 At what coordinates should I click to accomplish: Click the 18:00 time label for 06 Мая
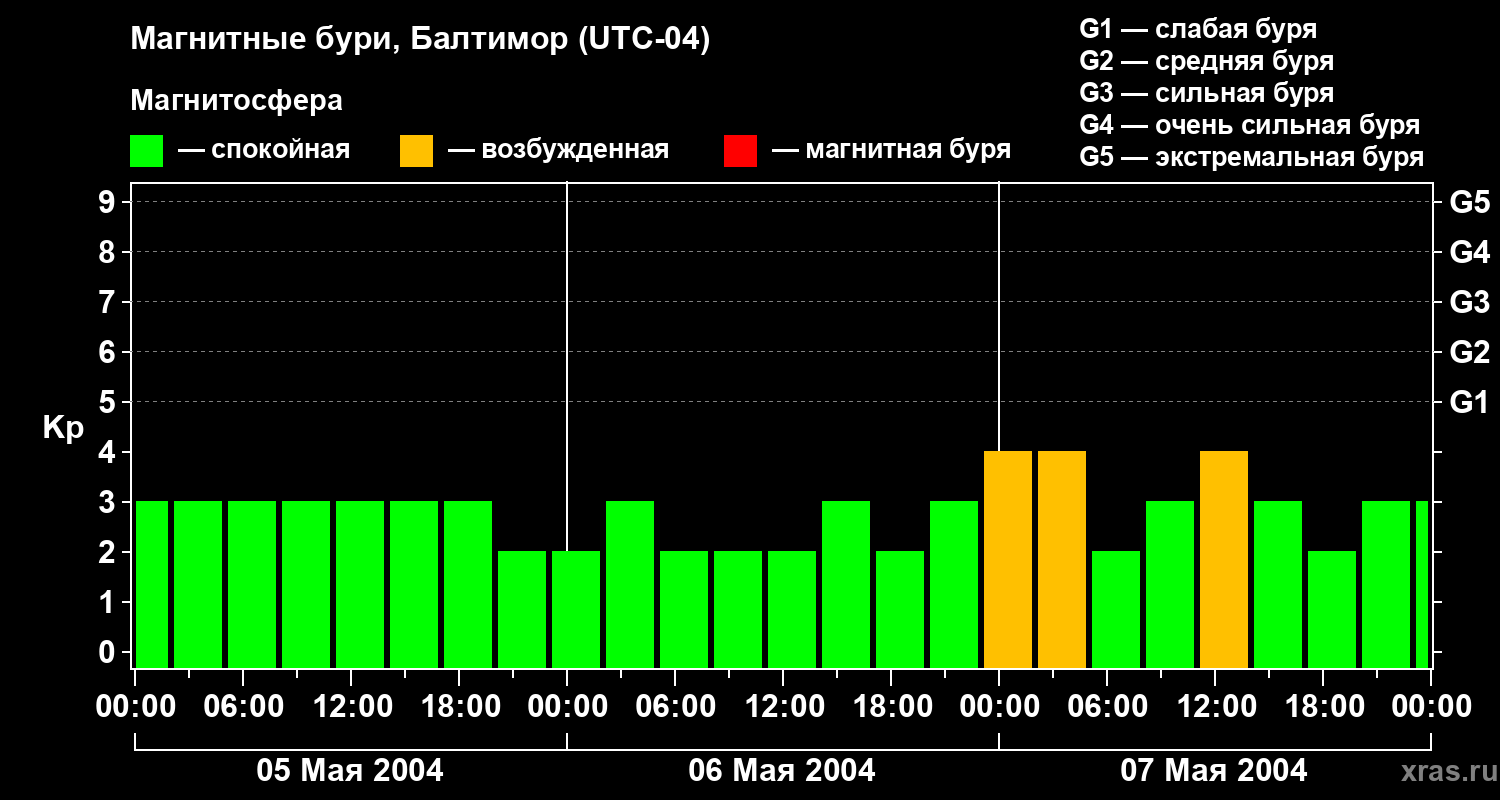891,707
